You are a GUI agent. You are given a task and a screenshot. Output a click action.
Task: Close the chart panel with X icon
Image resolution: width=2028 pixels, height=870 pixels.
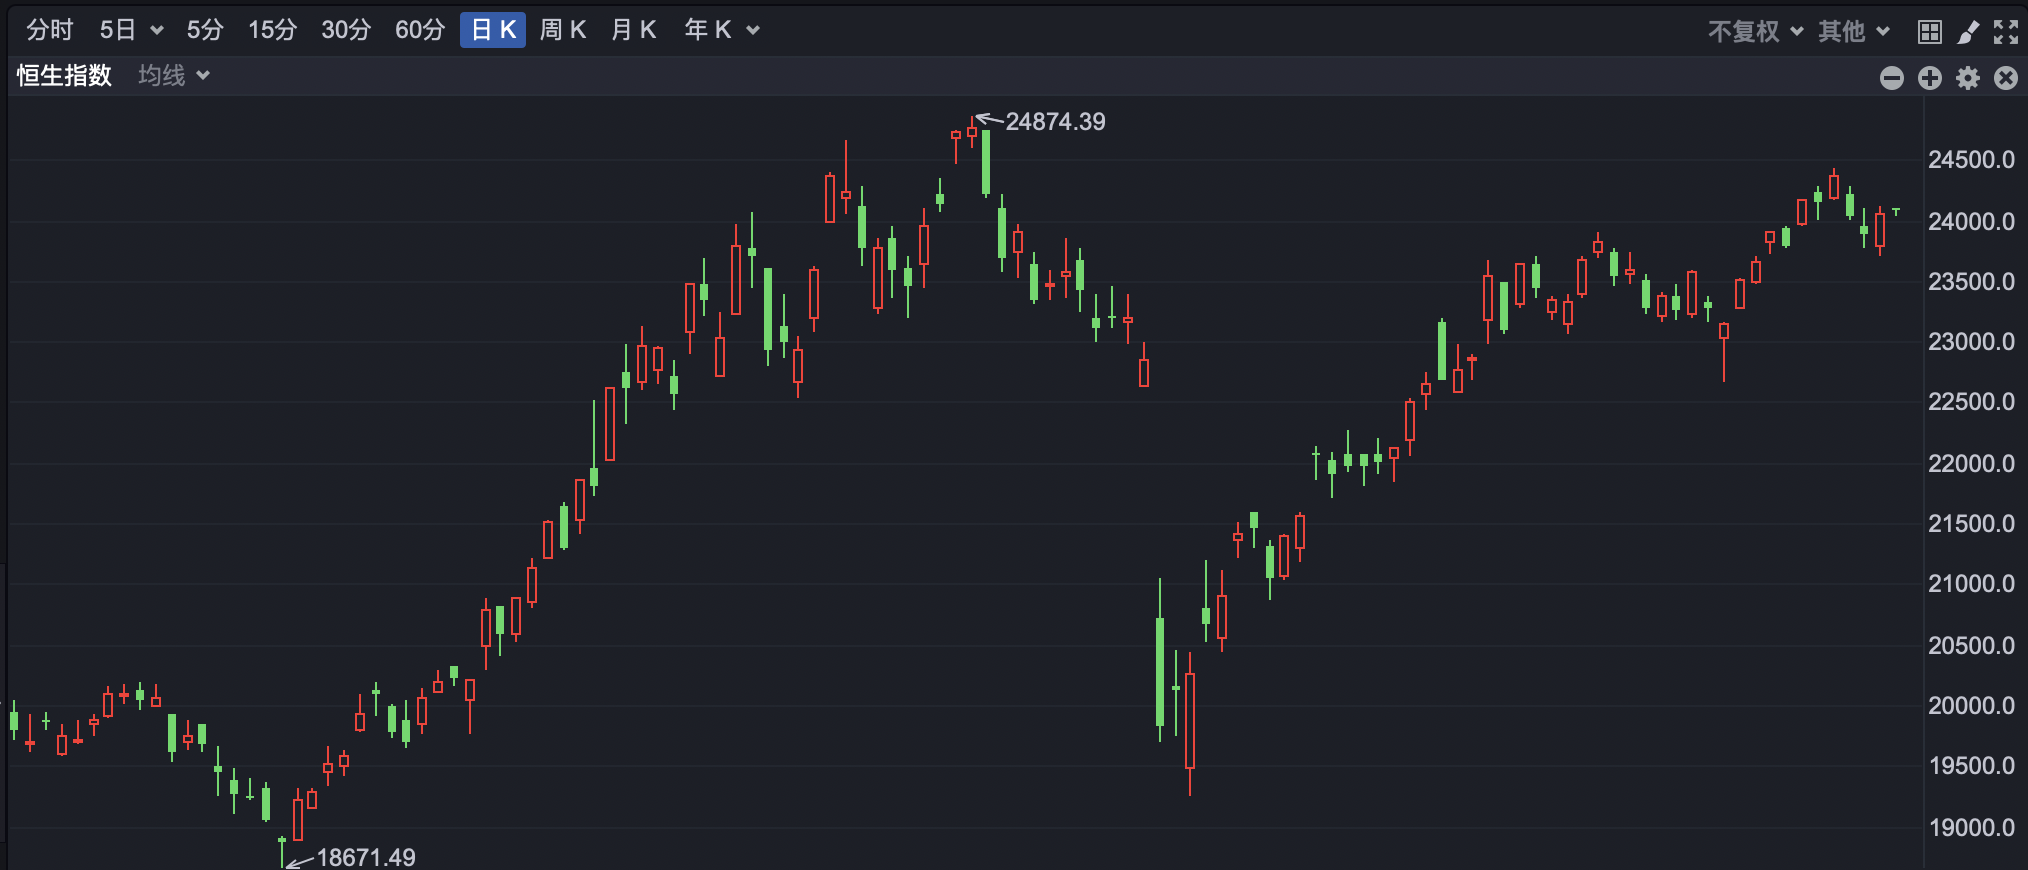click(x=2005, y=78)
